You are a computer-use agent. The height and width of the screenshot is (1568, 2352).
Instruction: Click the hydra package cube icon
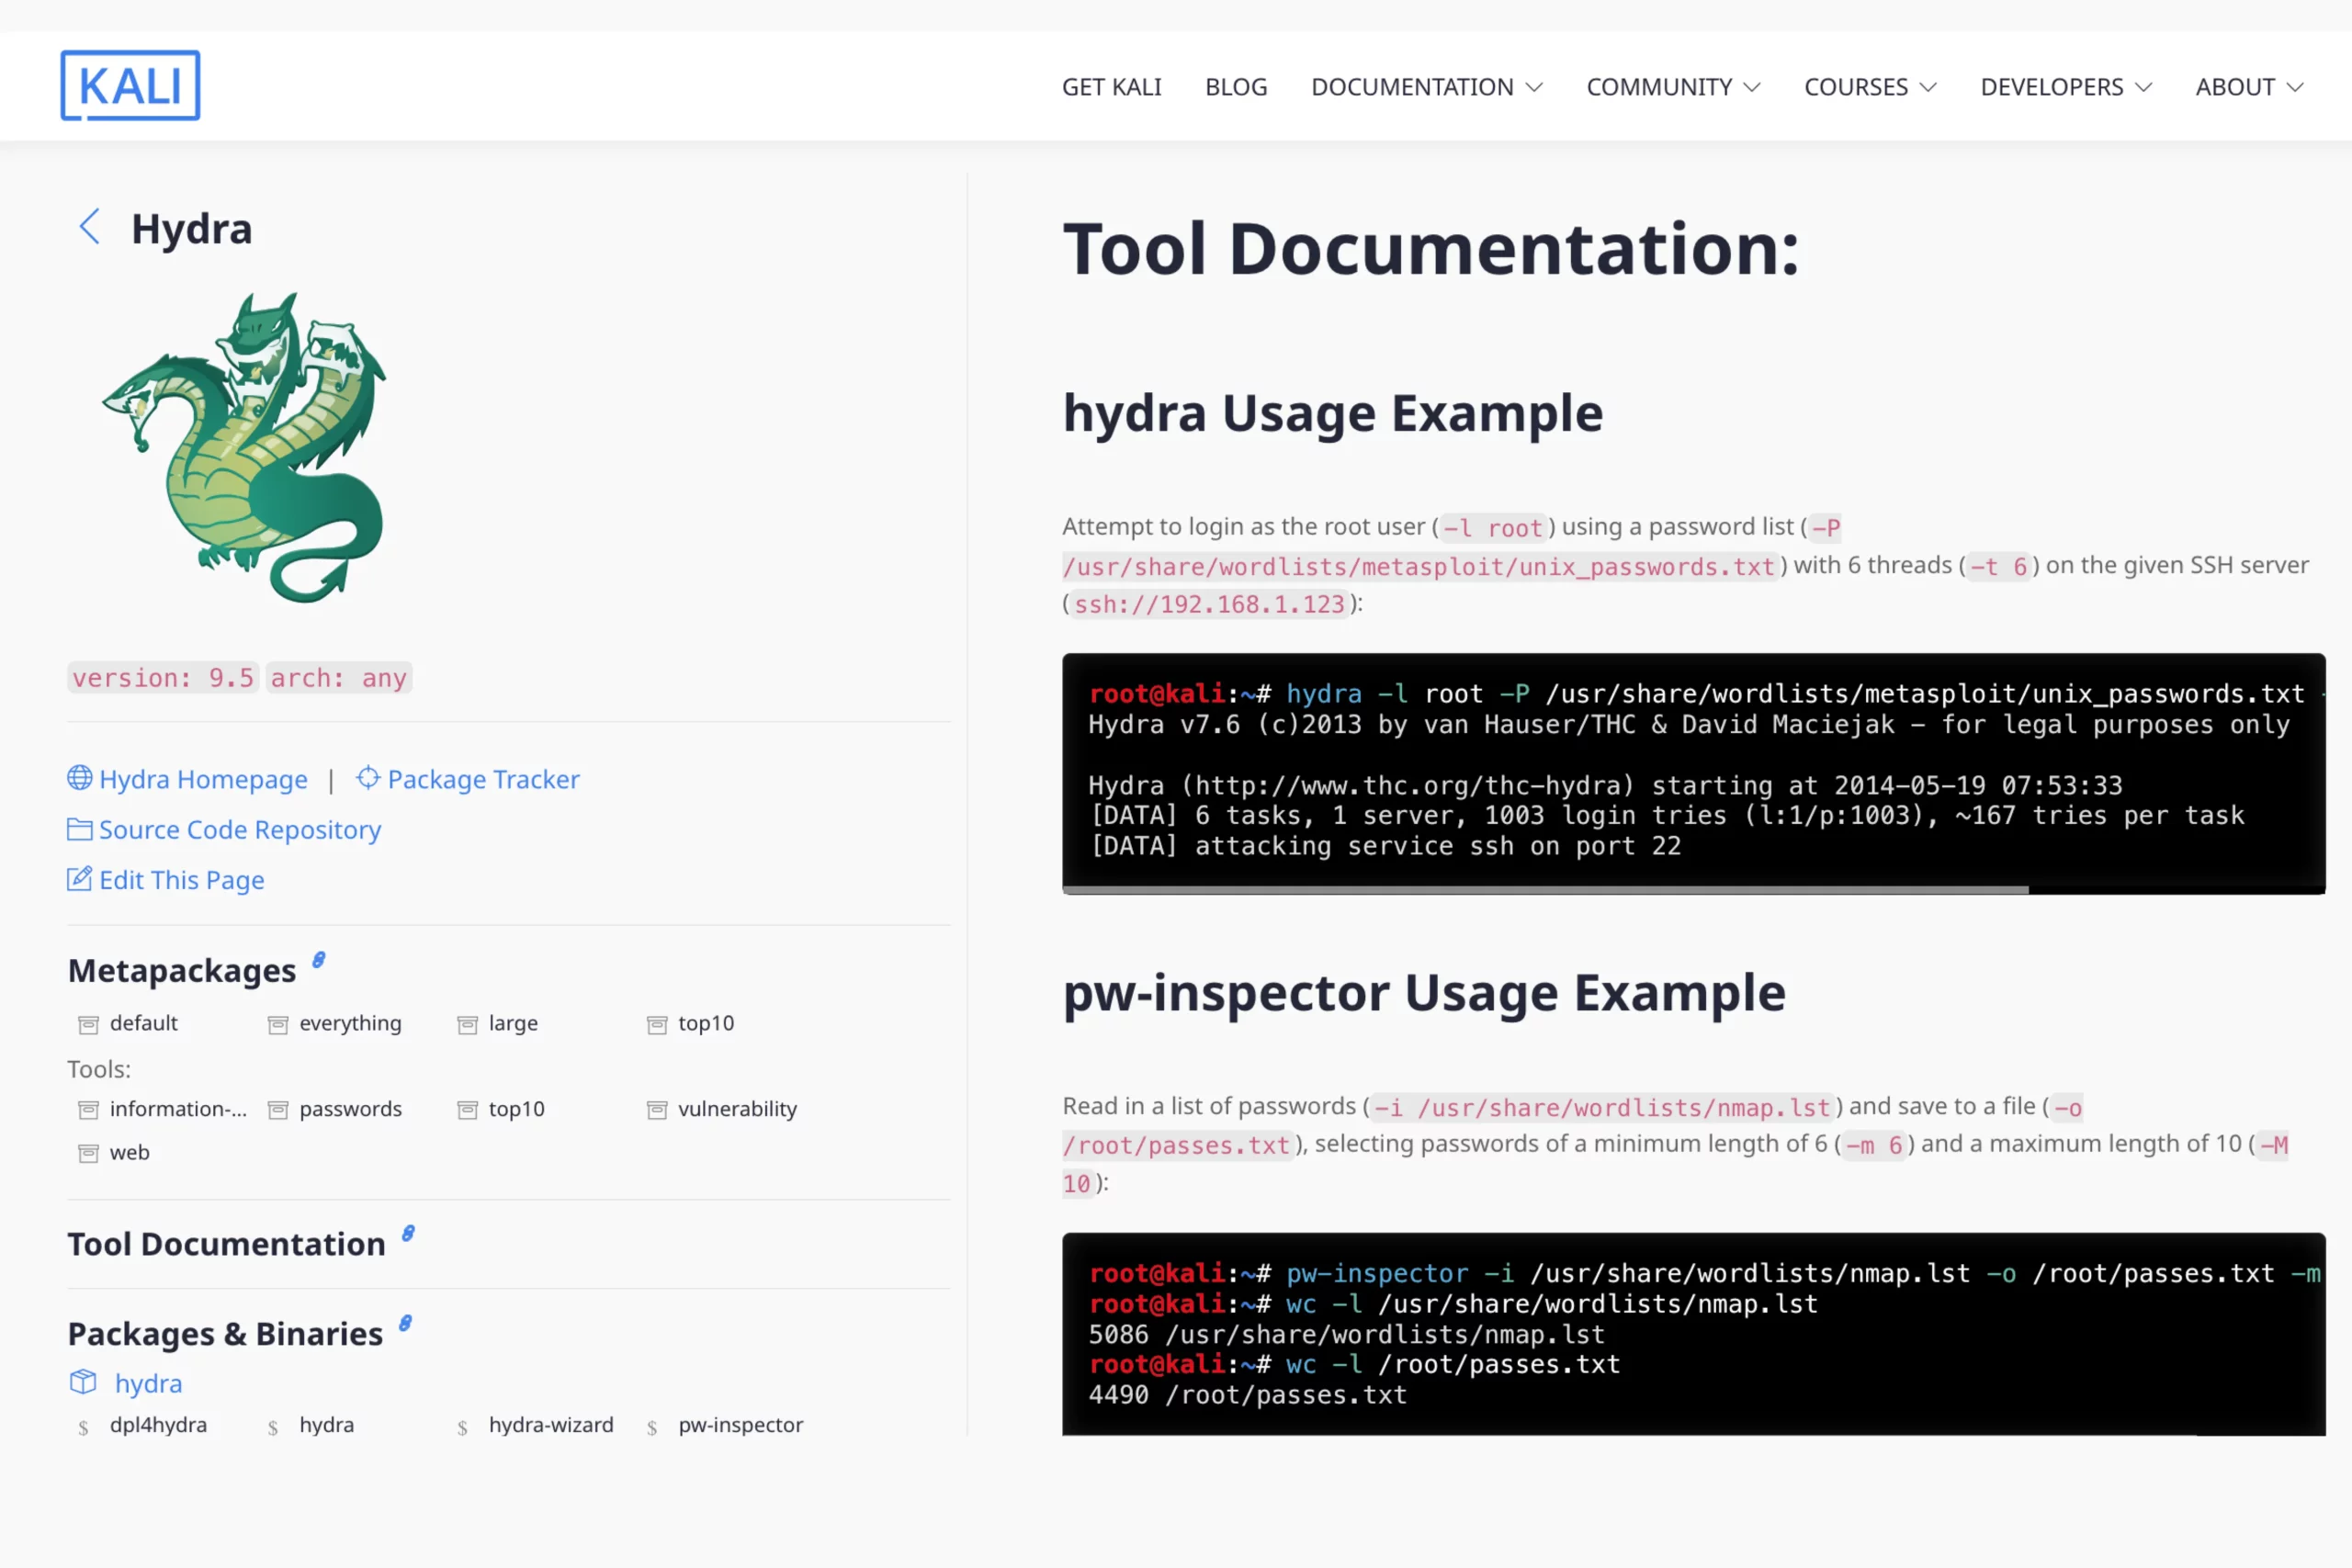[x=83, y=1382]
